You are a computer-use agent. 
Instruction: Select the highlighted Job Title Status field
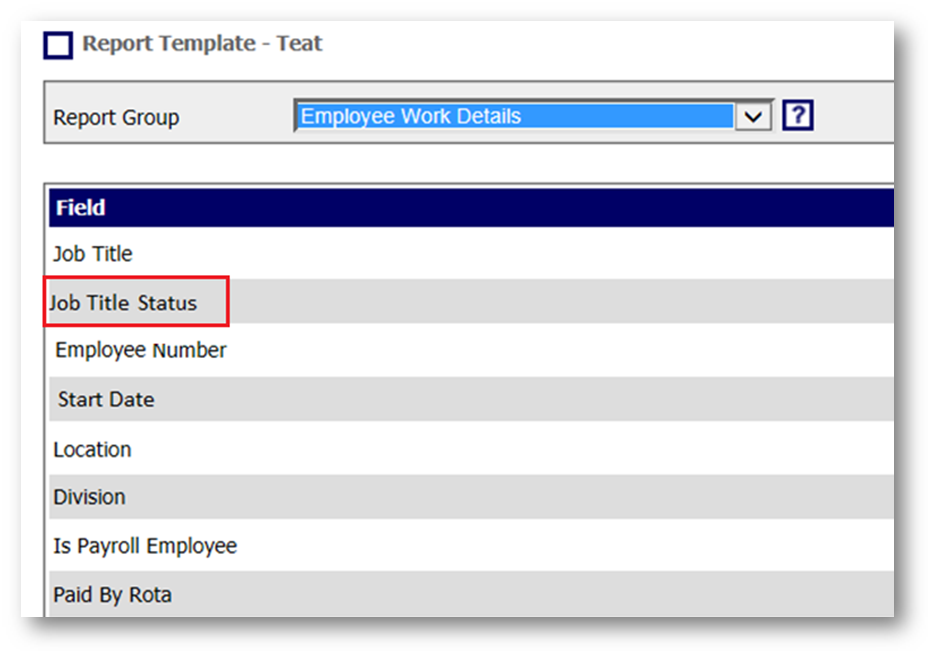point(125,303)
